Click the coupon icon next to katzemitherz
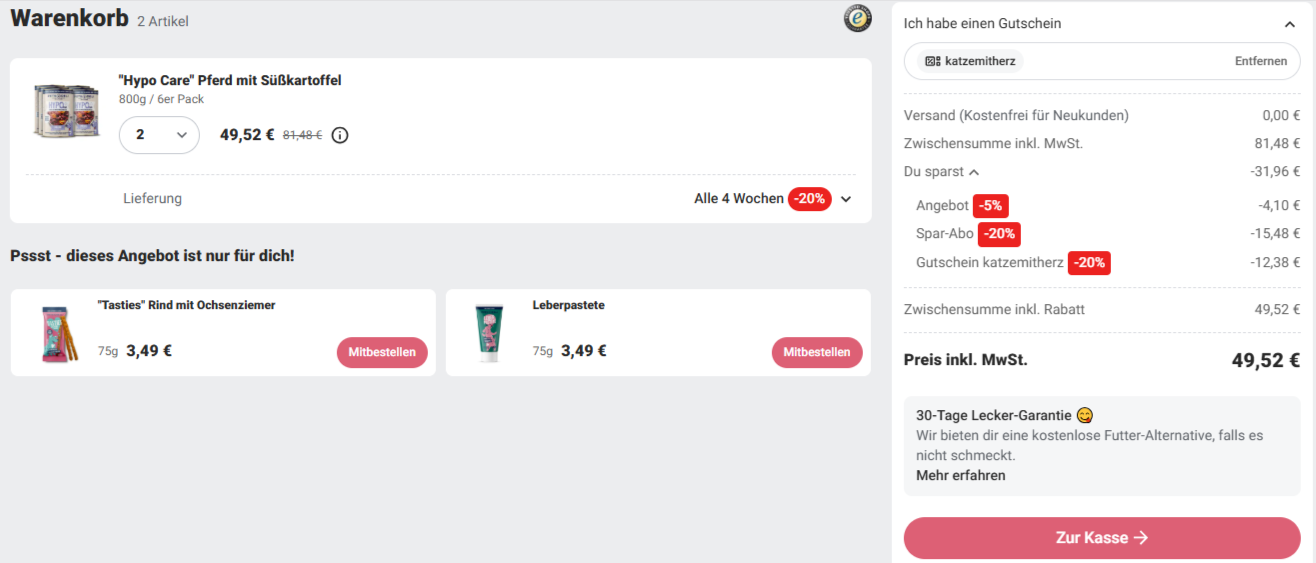 click(x=932, y=61)
